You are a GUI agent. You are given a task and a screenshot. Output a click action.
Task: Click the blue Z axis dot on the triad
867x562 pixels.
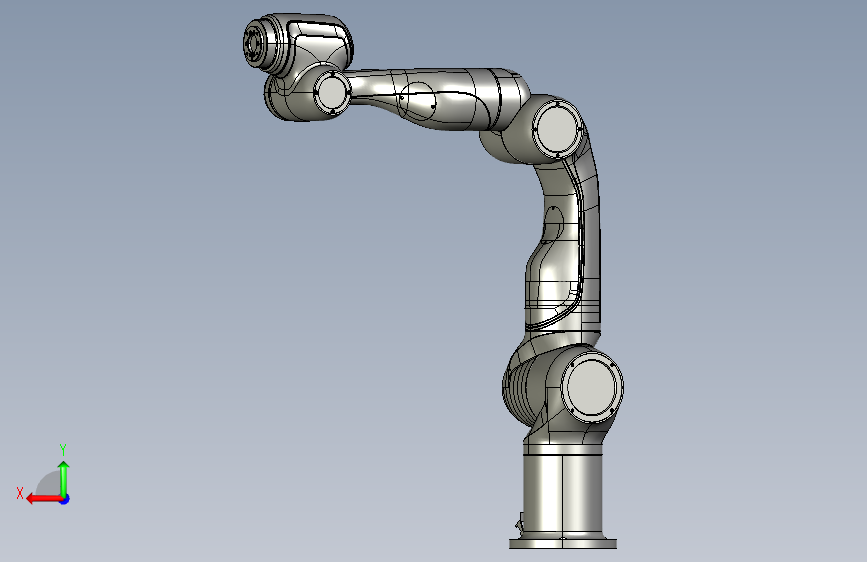pyautogui.click(x=65, y=499)
